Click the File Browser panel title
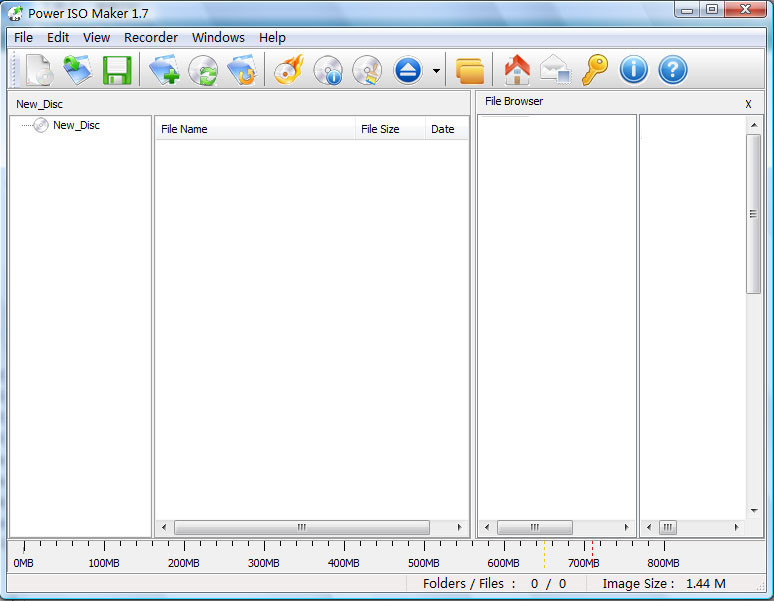The image size is (774, 601). (x=514, y=101)
